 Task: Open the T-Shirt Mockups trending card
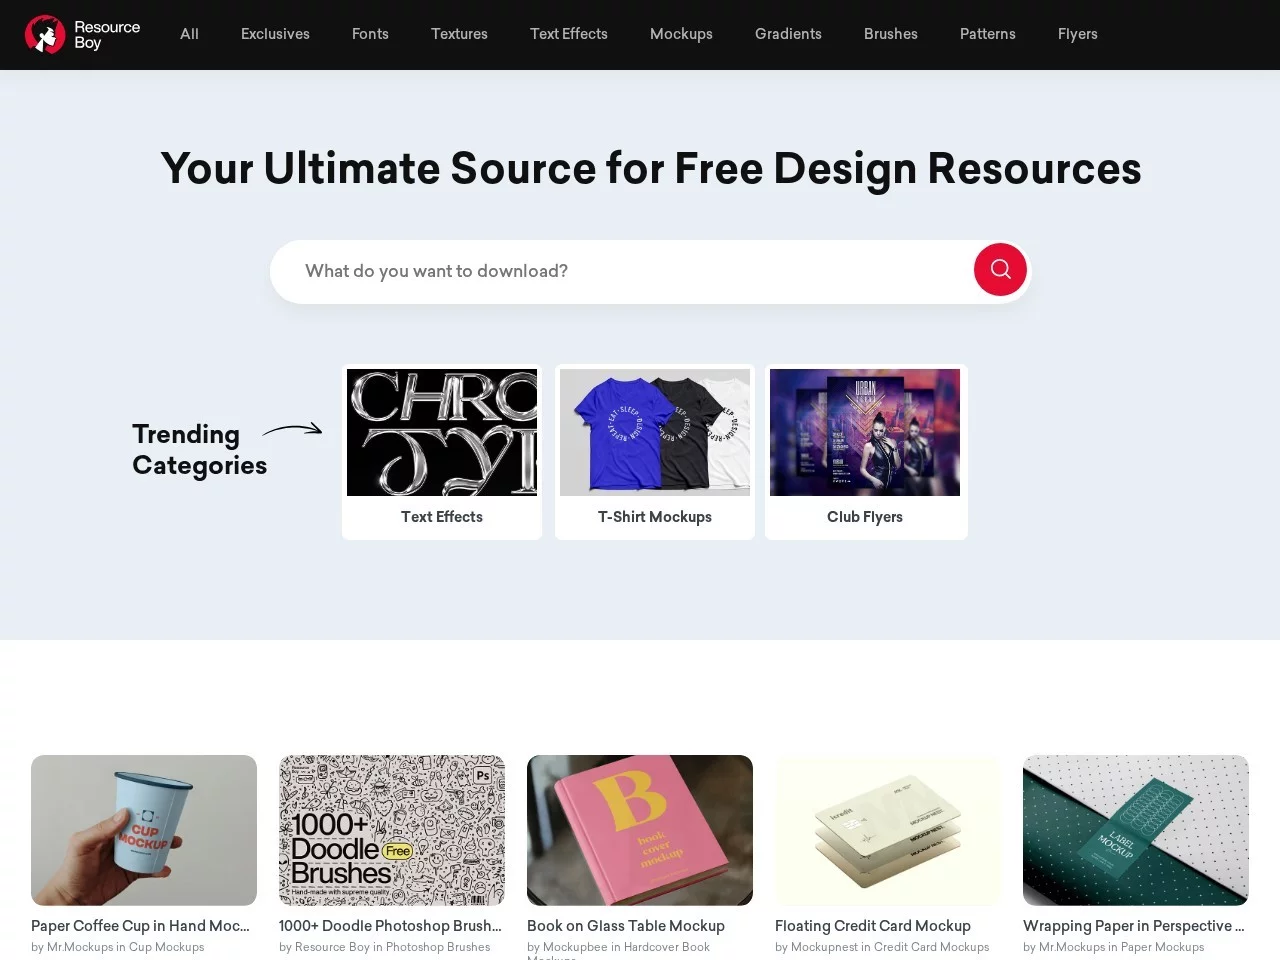pos(655,452)
